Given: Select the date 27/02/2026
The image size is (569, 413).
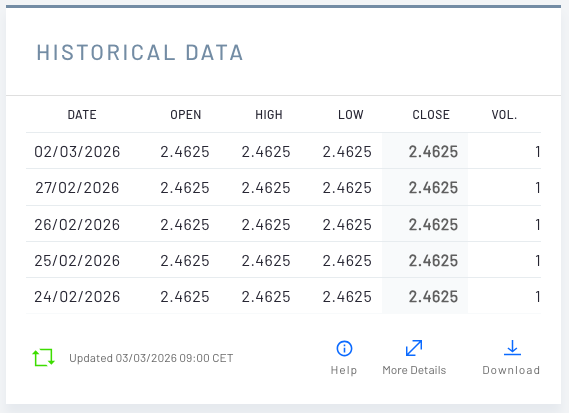Looking at the screenshot, I should pos(77,188).
